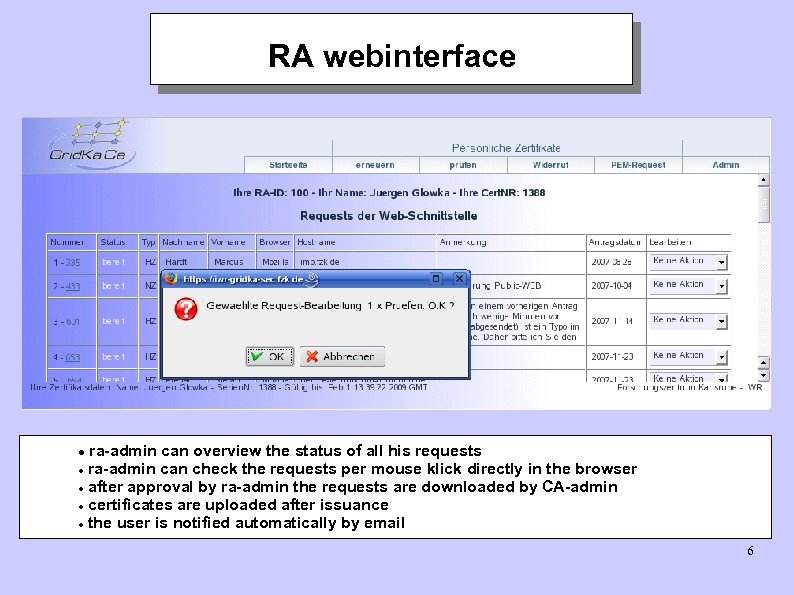Viewport: 794px width, 595px height.
Task: Click the Personliche Zertifikate heading
Action: click(506, 148)
